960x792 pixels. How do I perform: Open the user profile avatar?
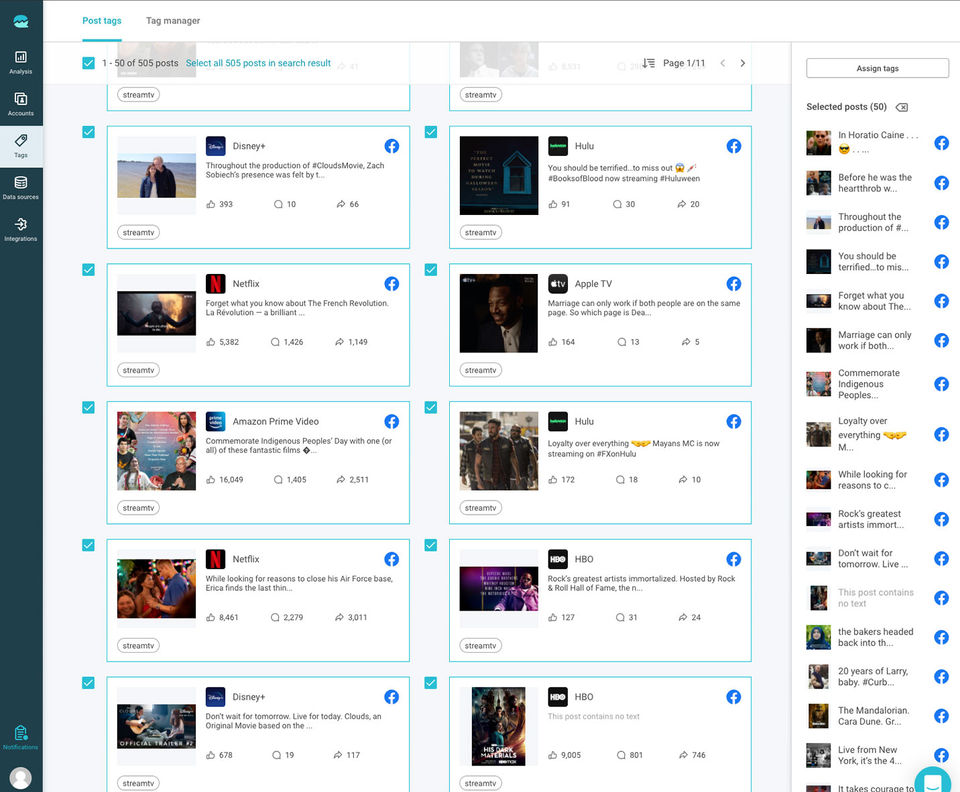coord(21,778)
